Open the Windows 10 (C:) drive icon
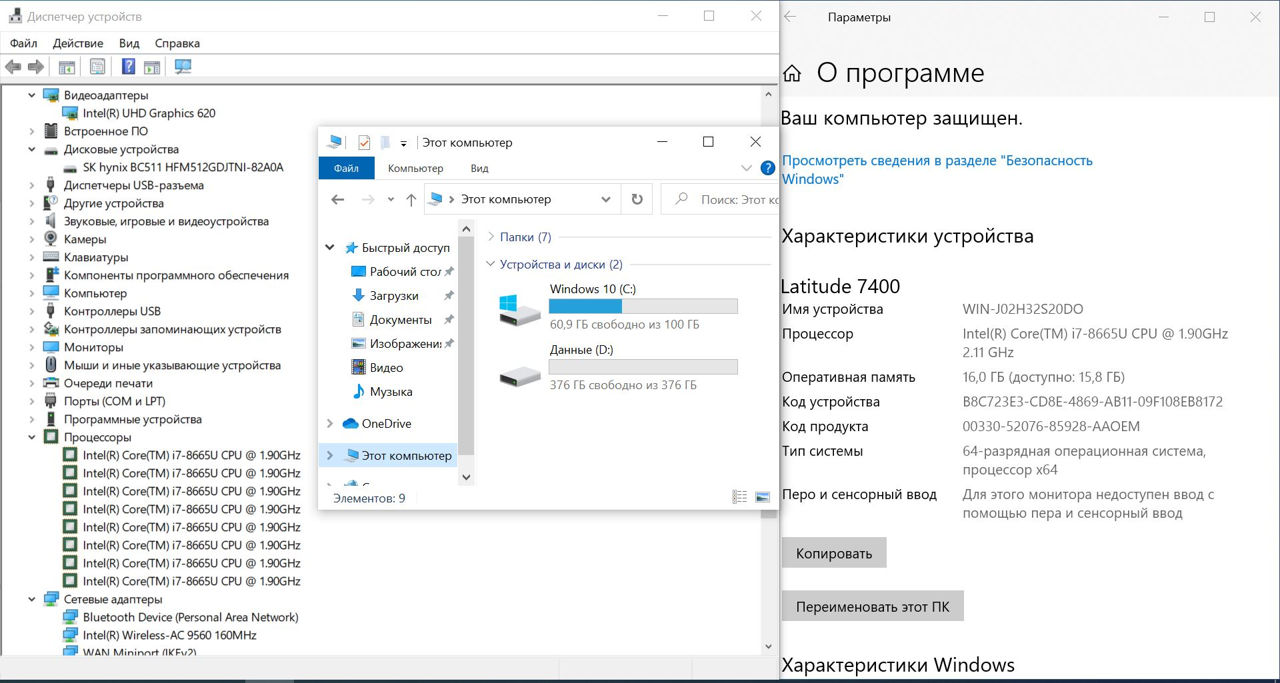The width and height of the screenshot is (1280, 683). 520,308
